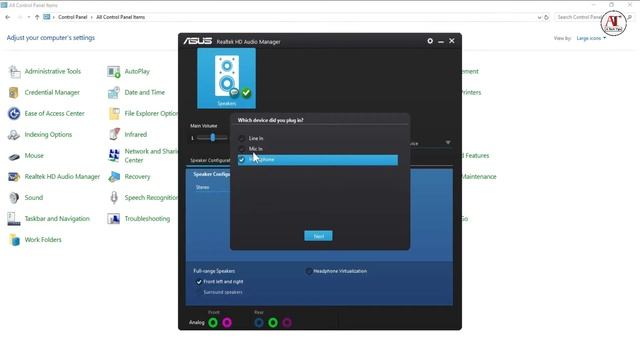
Task: Open Mouse settings icon
Action: click(x=14, y=156)
